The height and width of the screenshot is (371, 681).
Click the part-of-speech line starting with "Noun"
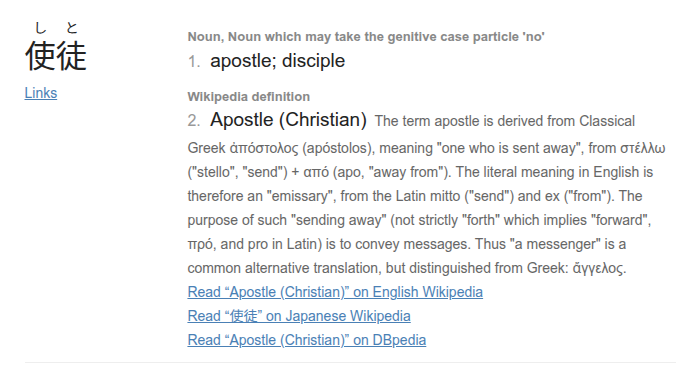coord(366,36)
